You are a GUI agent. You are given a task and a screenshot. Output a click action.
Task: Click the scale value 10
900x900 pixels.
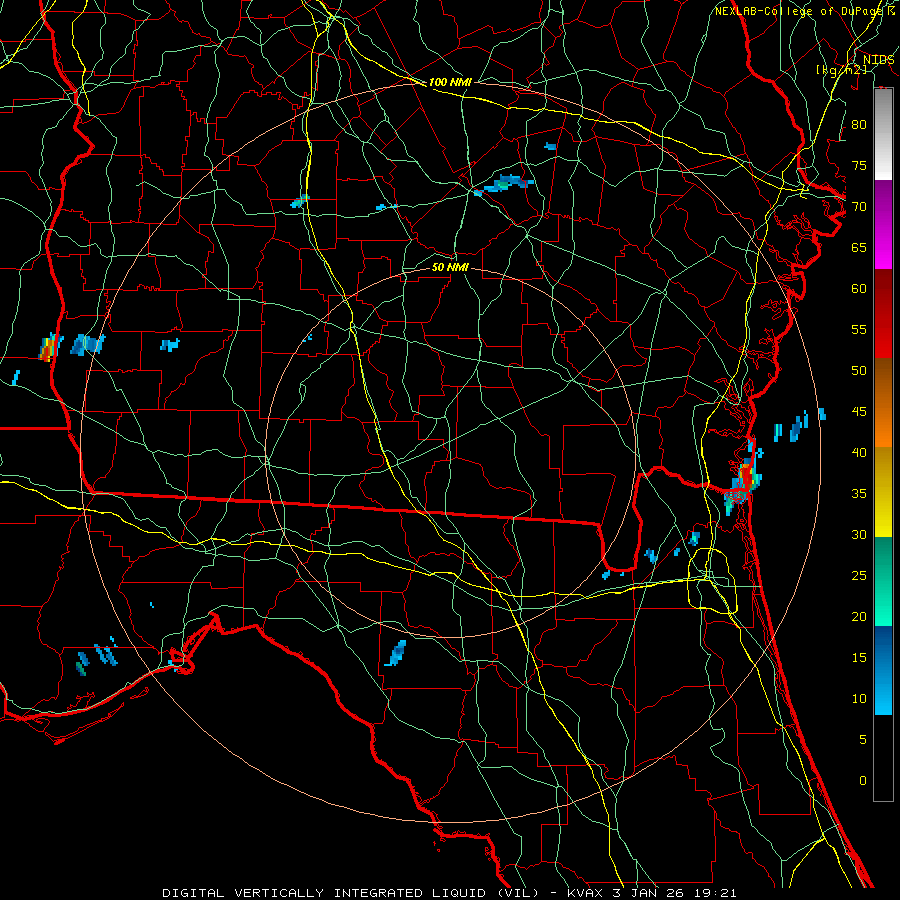(859, 699)
